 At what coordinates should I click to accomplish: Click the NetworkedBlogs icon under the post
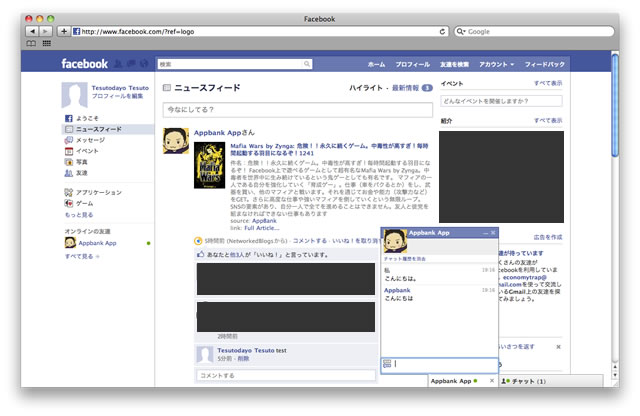[x=198, y=241]
